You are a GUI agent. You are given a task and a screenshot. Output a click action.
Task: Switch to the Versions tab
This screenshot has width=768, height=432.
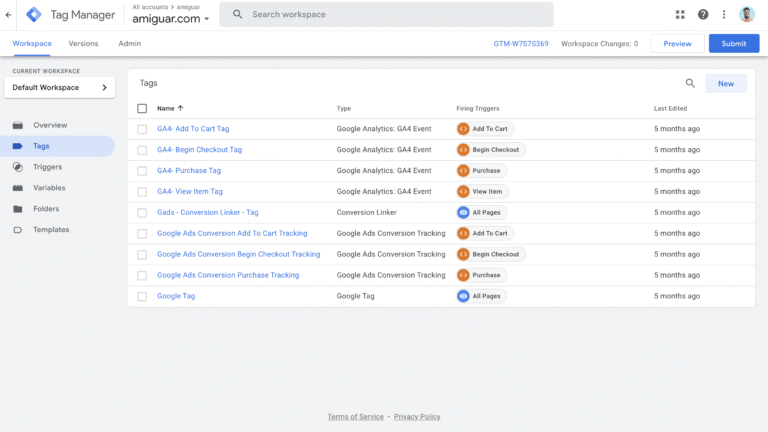pos(83,44)
